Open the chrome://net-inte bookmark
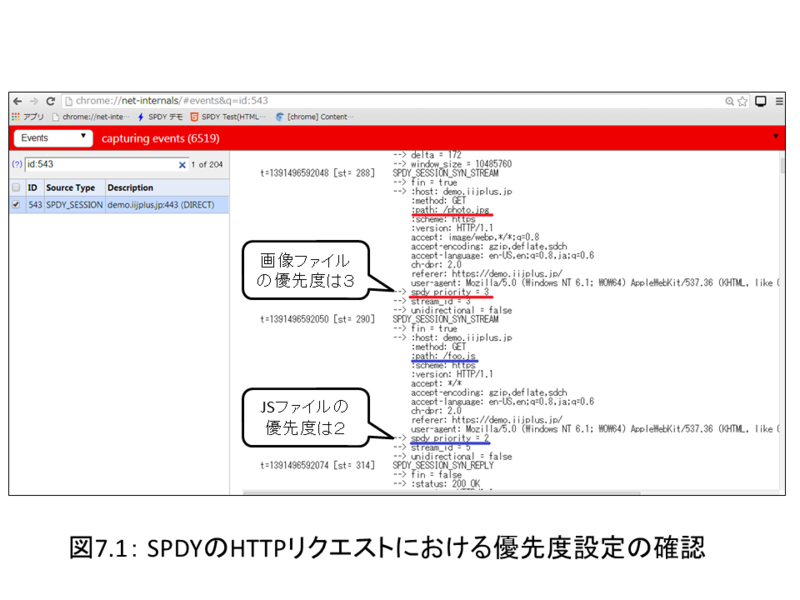The image size is (800, 600). (x=90, y=117)
